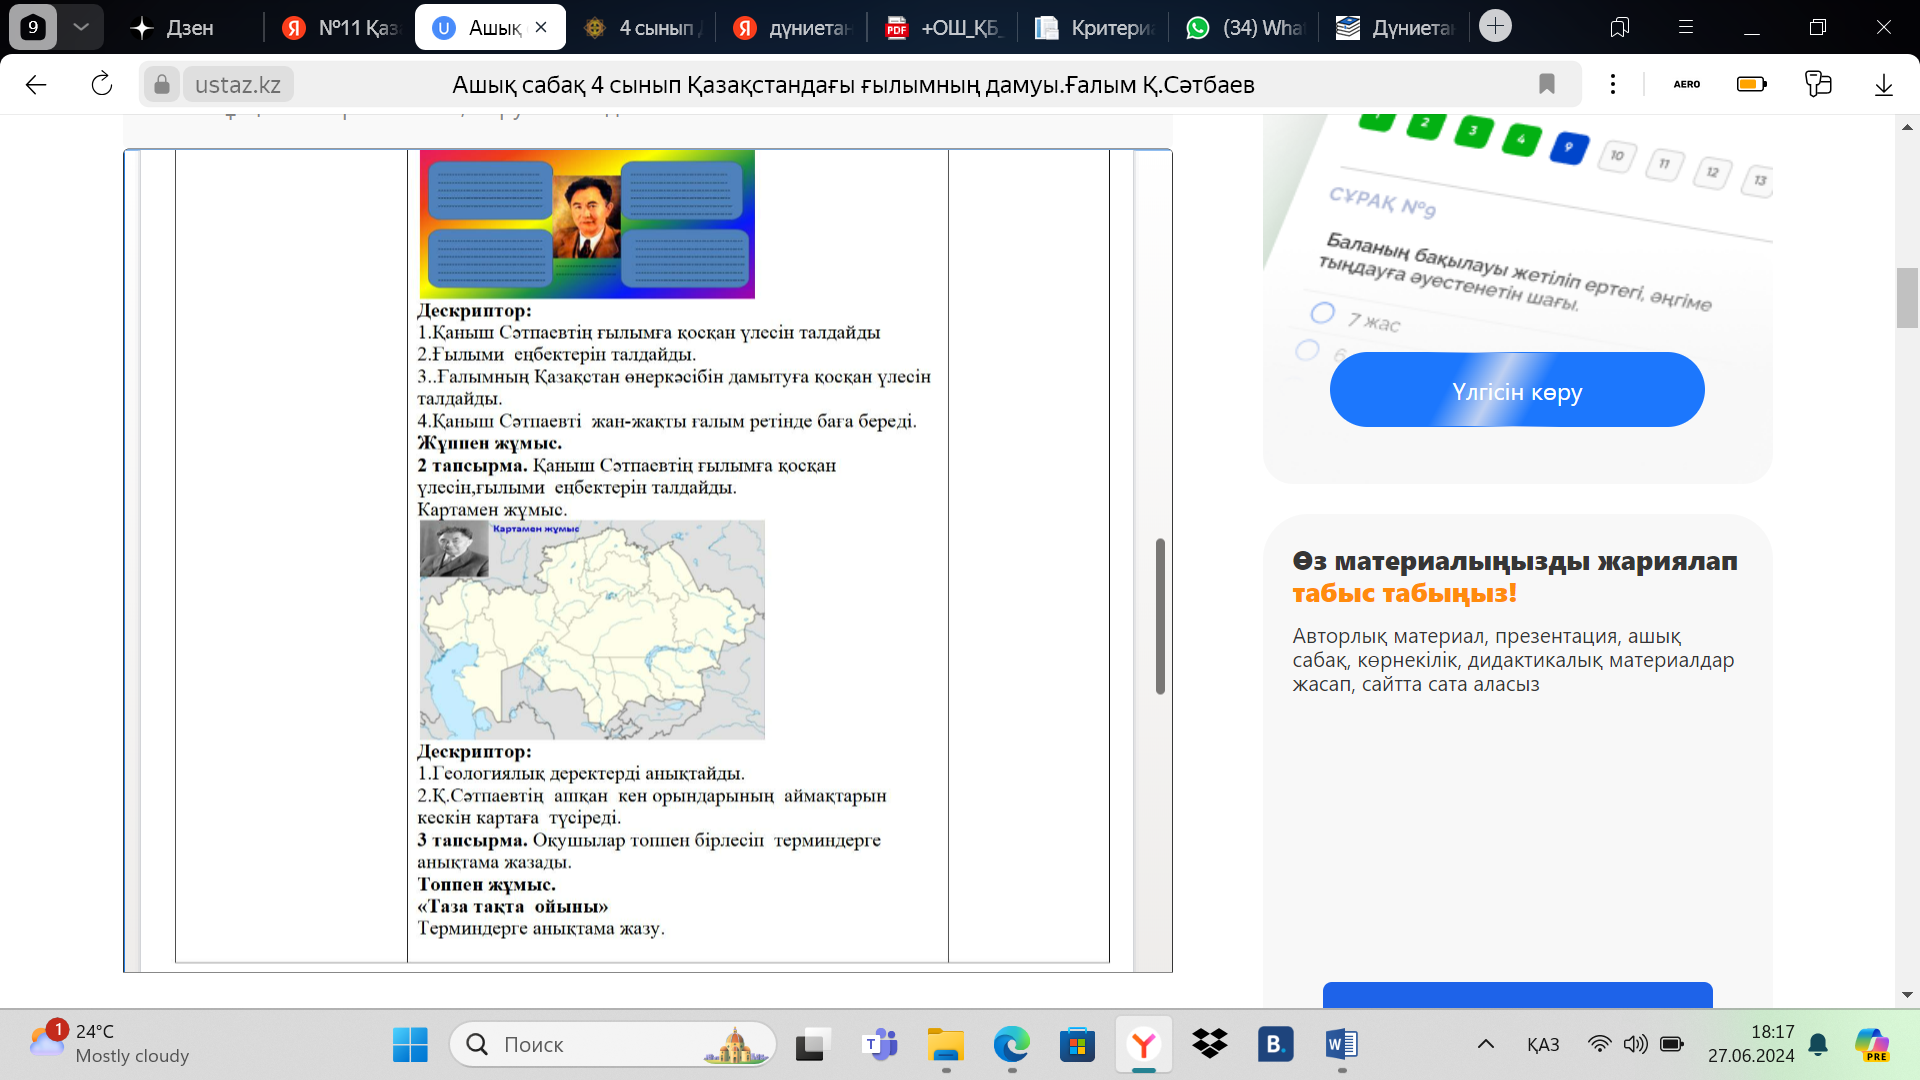The height and width of the screenshot is (1080, 1920).
Task: Expand the tab list dropdown arrow
Action: (81, 27)
